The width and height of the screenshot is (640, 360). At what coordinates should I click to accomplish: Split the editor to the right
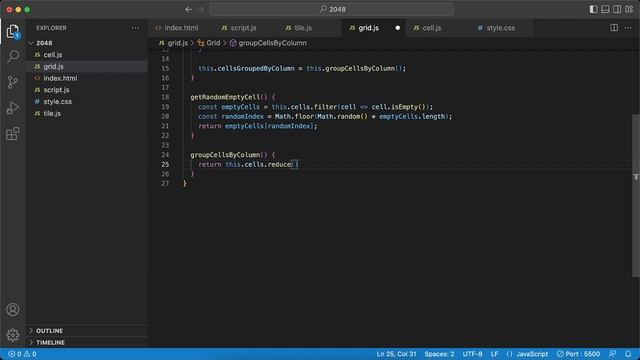614,28
